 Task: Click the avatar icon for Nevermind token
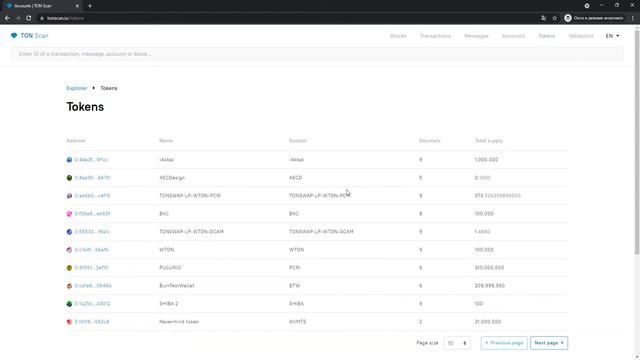[x=69, y=322]
